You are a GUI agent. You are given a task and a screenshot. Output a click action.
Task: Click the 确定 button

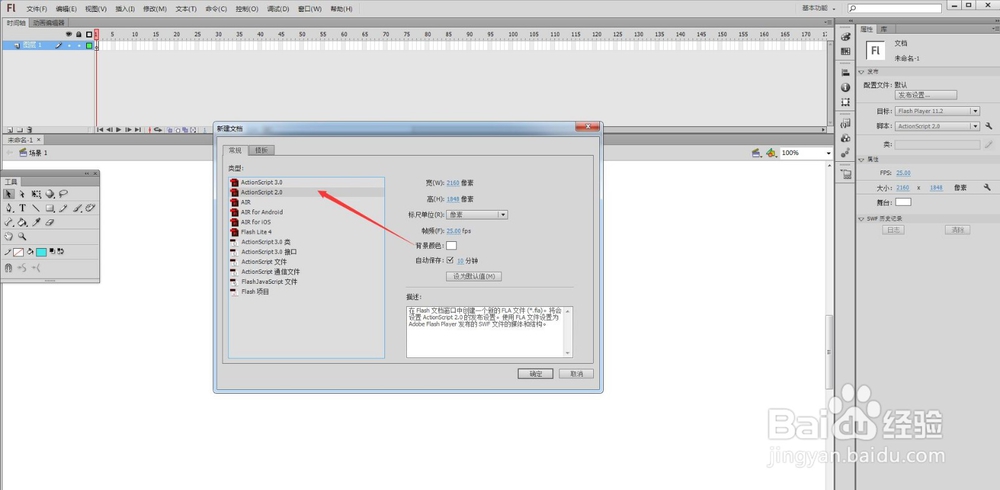click(x=535, y=374)
